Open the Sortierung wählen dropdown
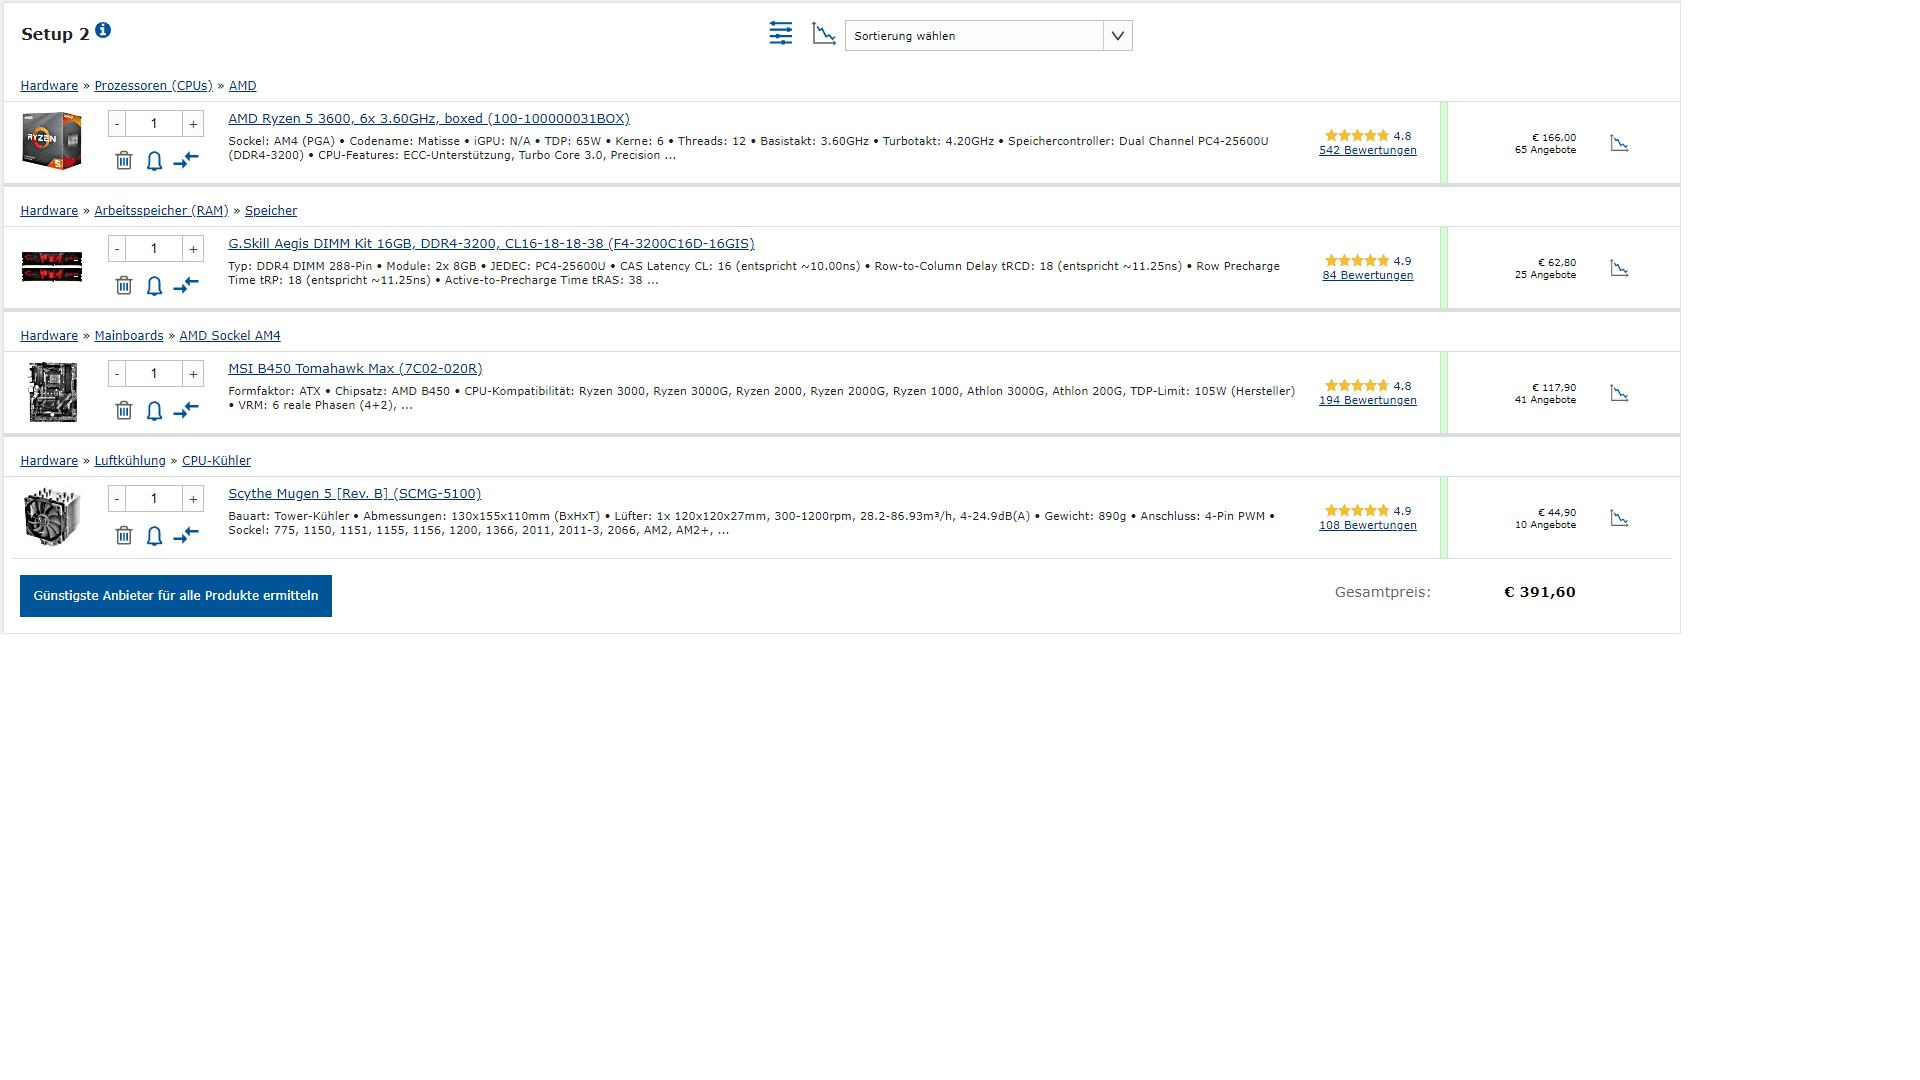The image size is (1920, 1080). click(x=974, y=36)
